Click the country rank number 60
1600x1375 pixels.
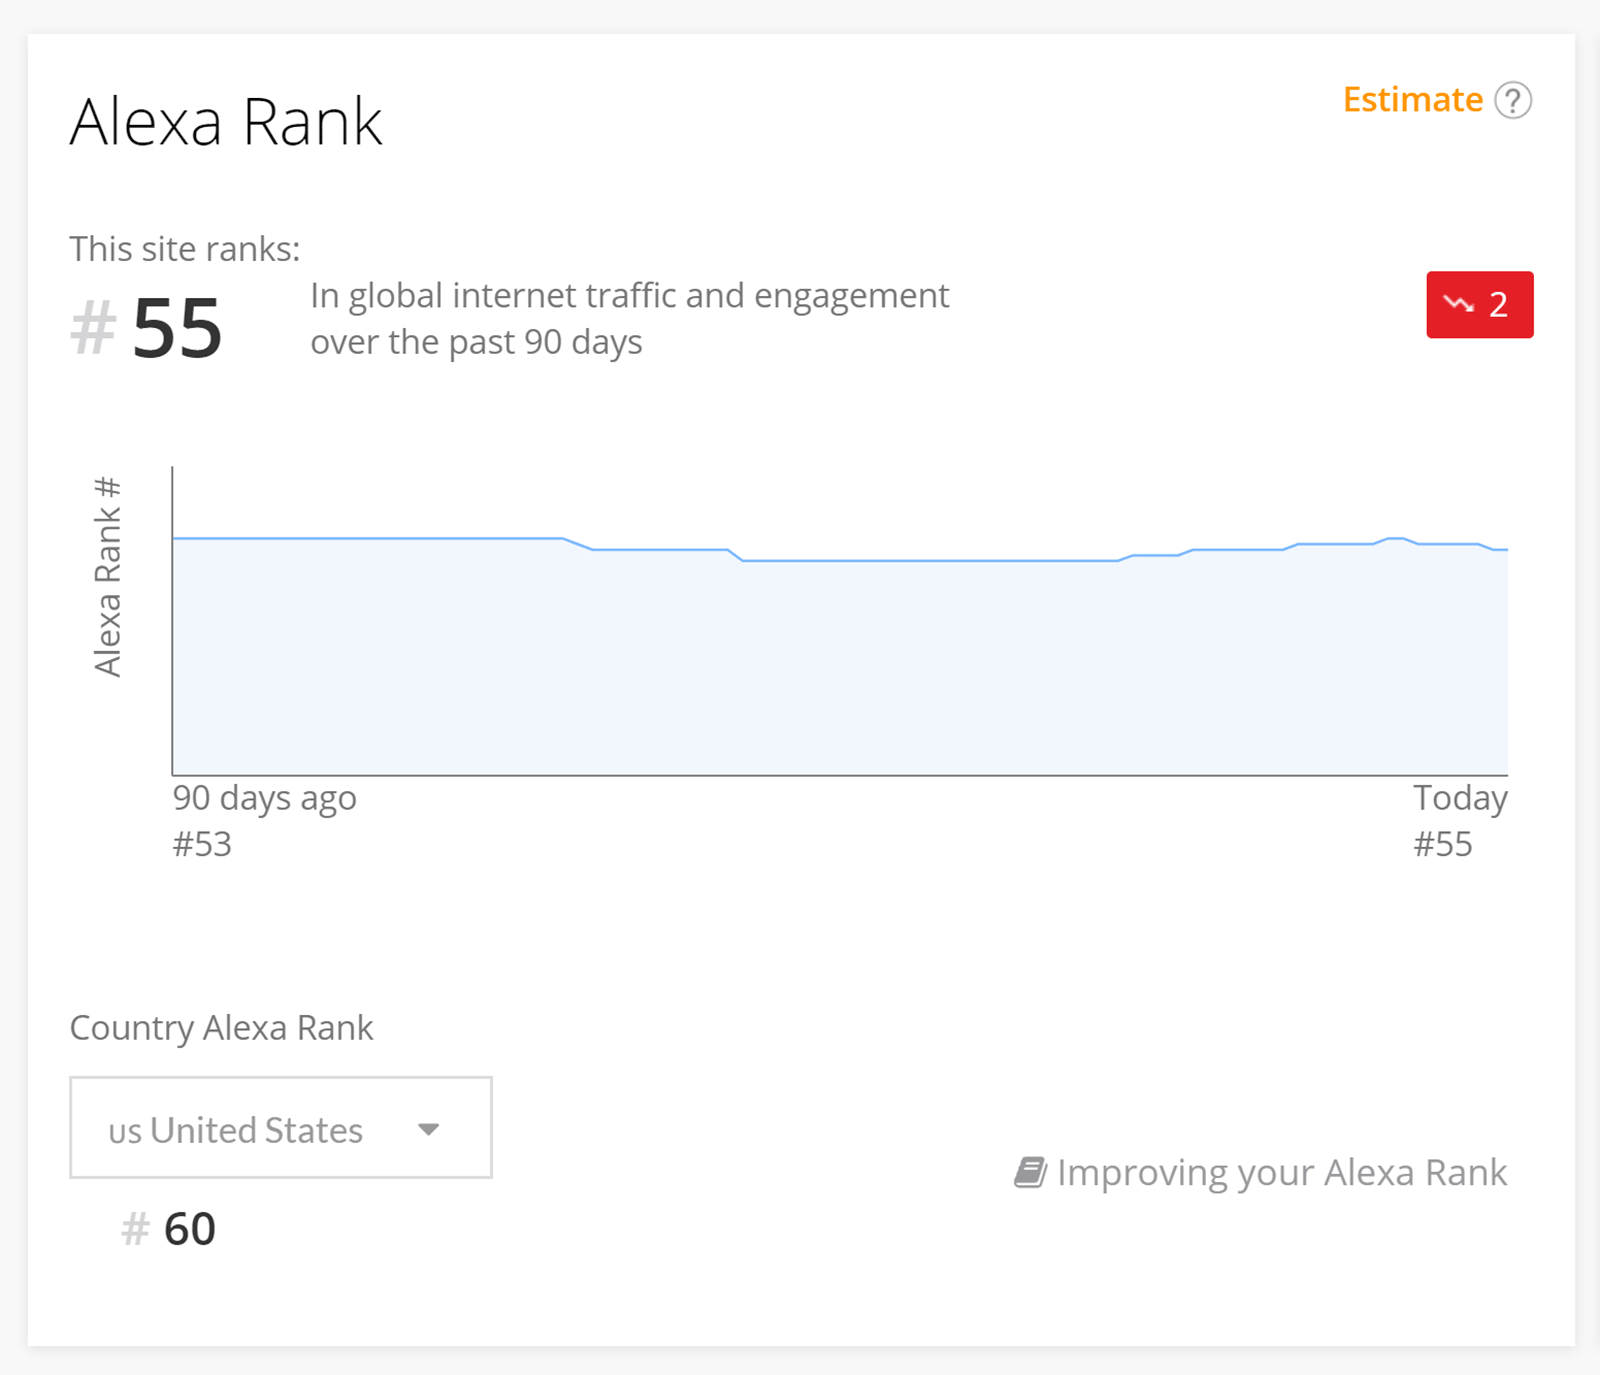click(190, 1229)
